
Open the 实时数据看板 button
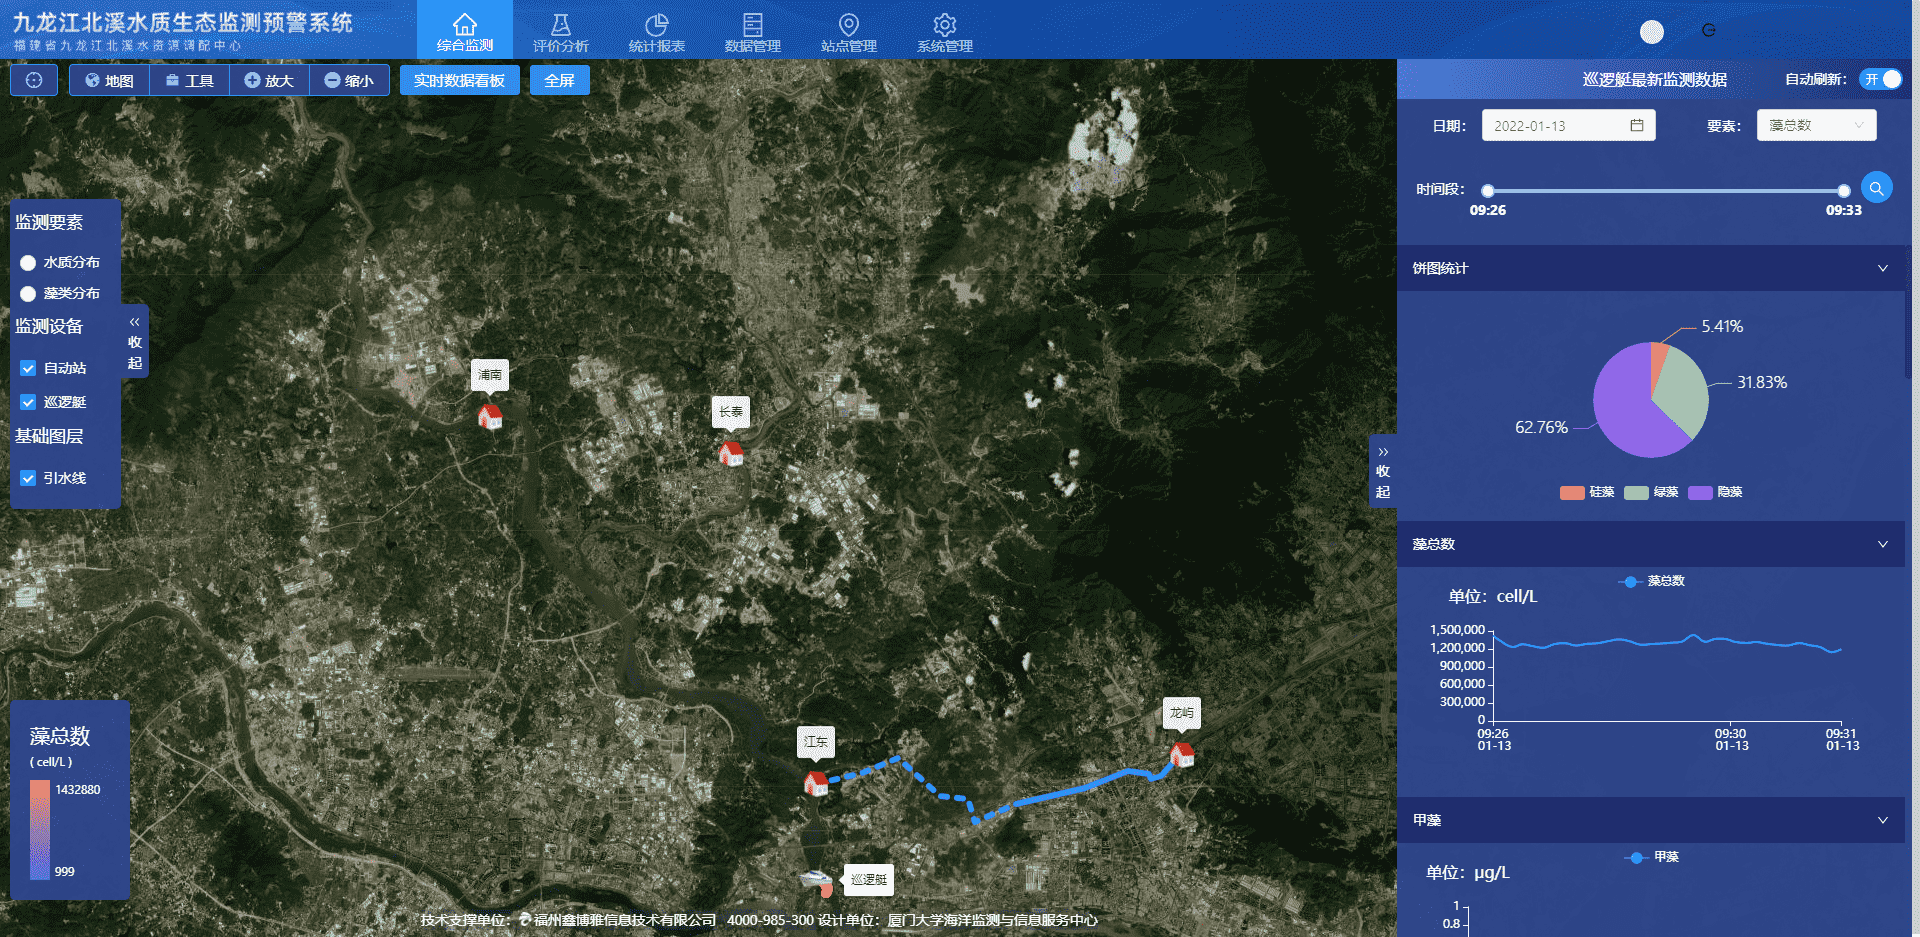[459, 80]
